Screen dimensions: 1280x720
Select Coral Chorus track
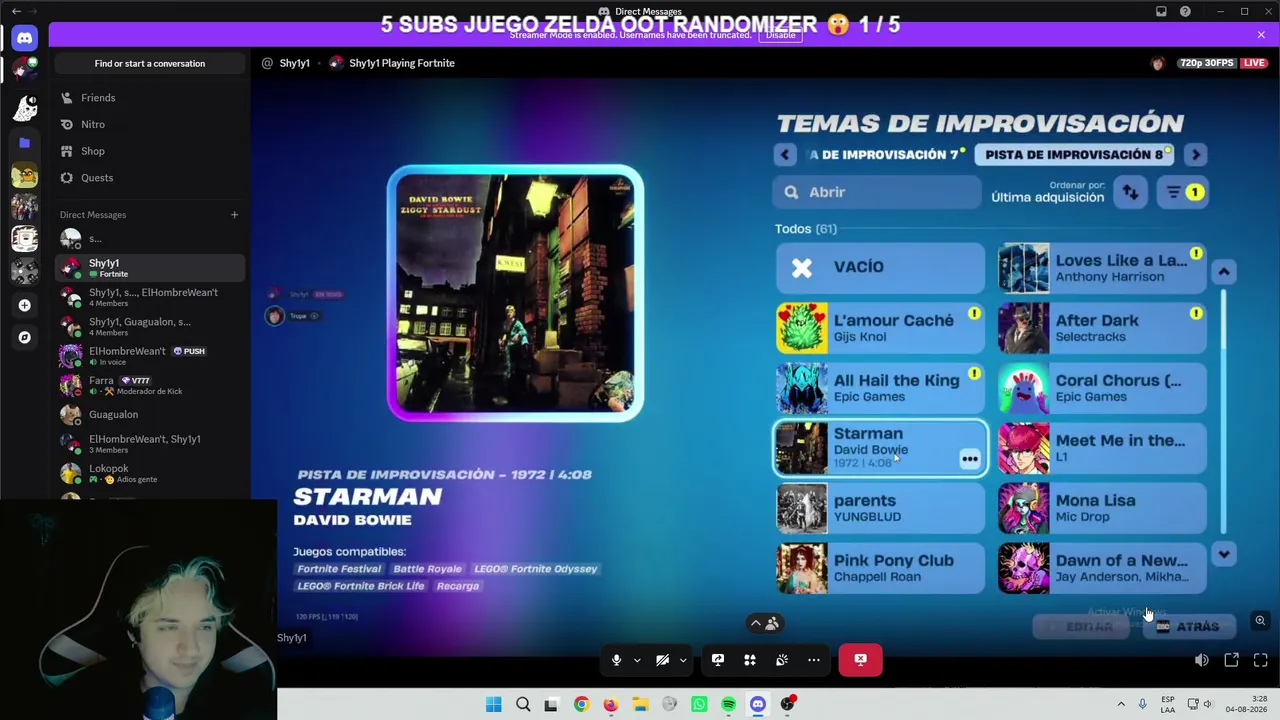(x=1102, y=388)
